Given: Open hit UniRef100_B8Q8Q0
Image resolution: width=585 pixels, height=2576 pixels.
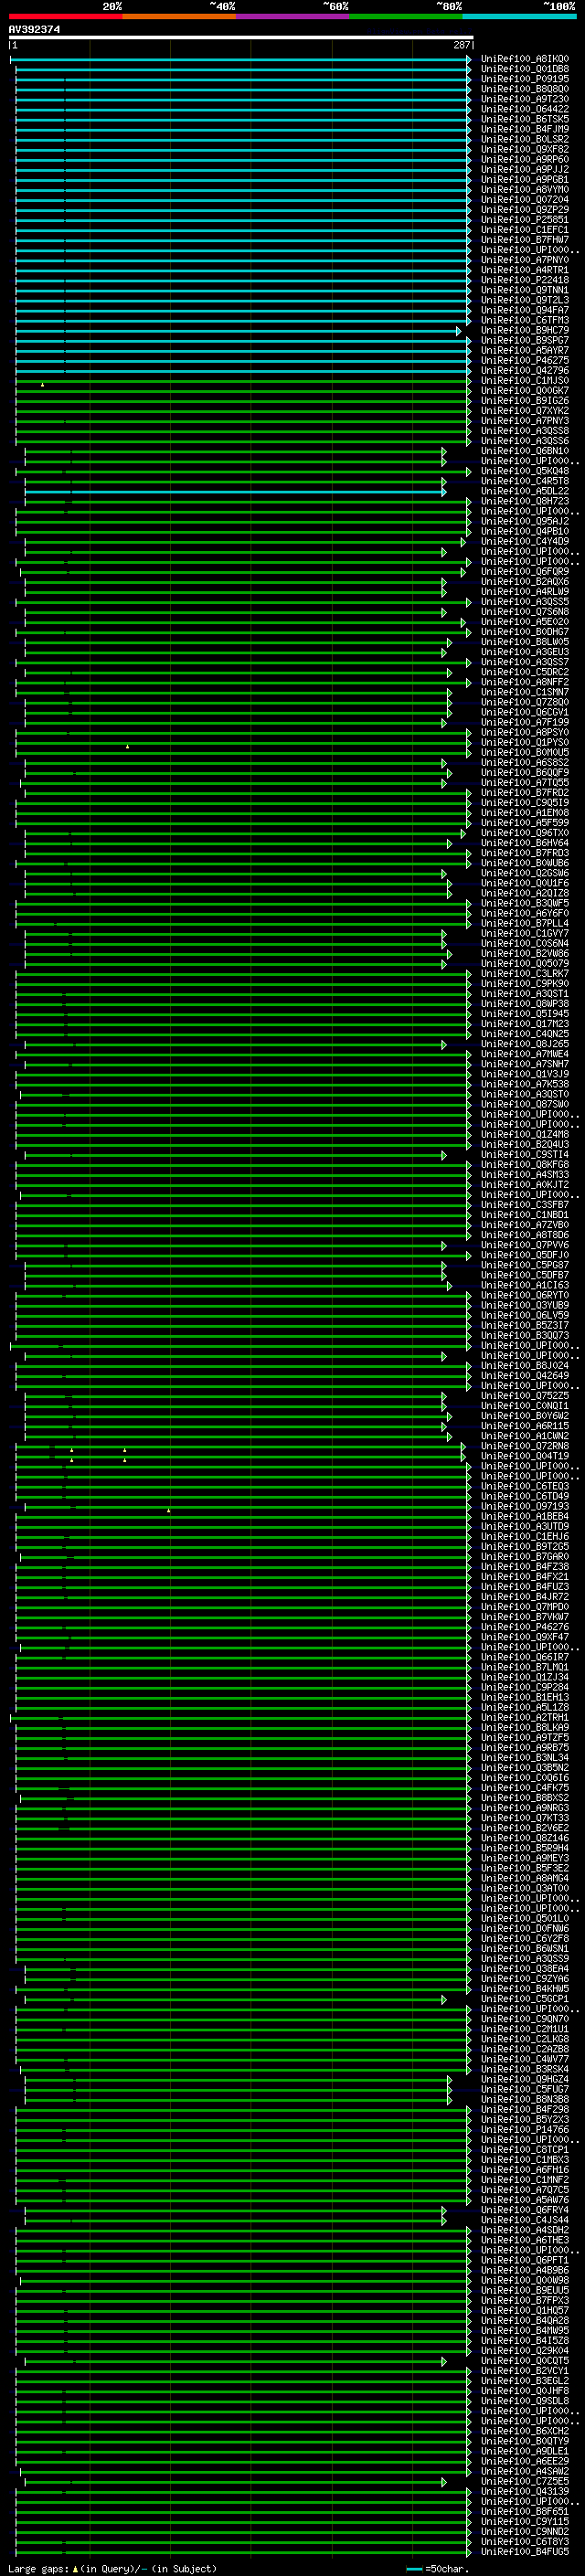Looking at the screenshot, I should coord(524,89).
